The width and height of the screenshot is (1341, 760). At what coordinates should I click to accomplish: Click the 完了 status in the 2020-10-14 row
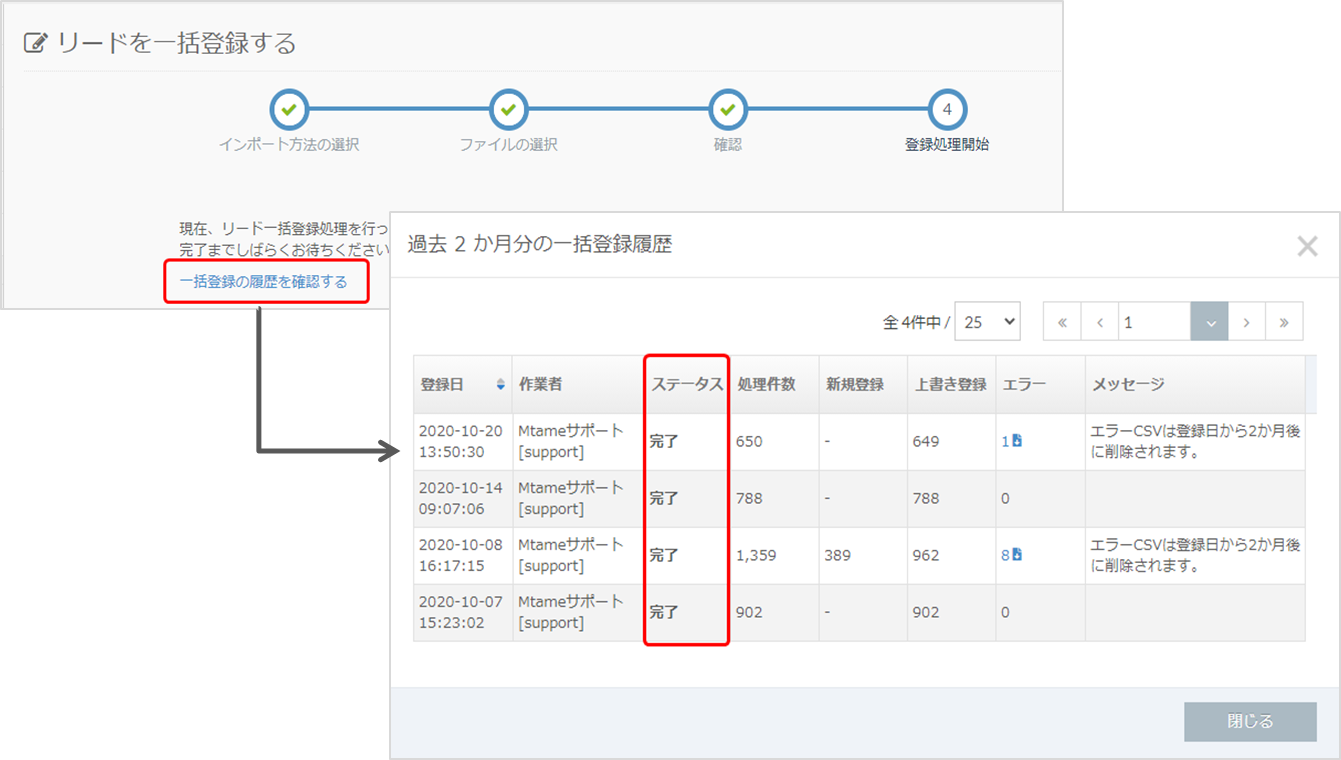[x=664, y=498]
